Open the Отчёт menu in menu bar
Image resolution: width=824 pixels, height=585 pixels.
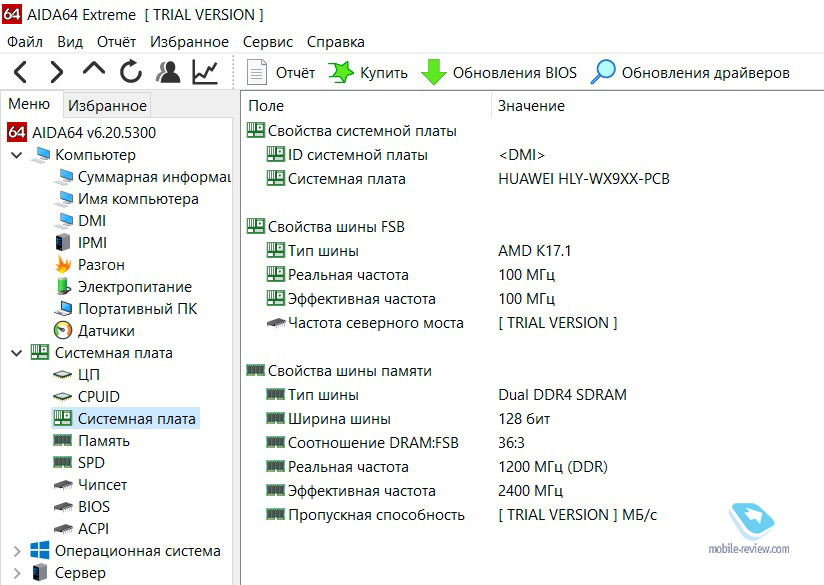(x=116, y=42)
